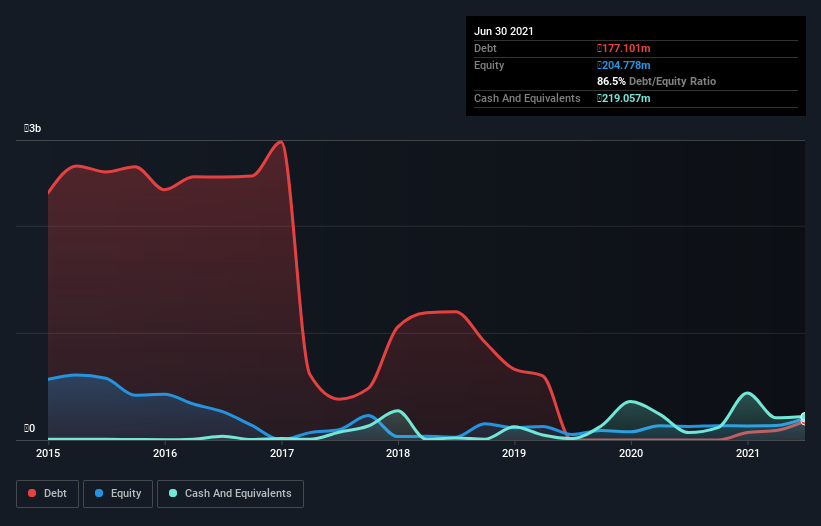Click the 3b y-axis label
The image size is (821, 526).
pyautogui.click(x=32, y=128)
